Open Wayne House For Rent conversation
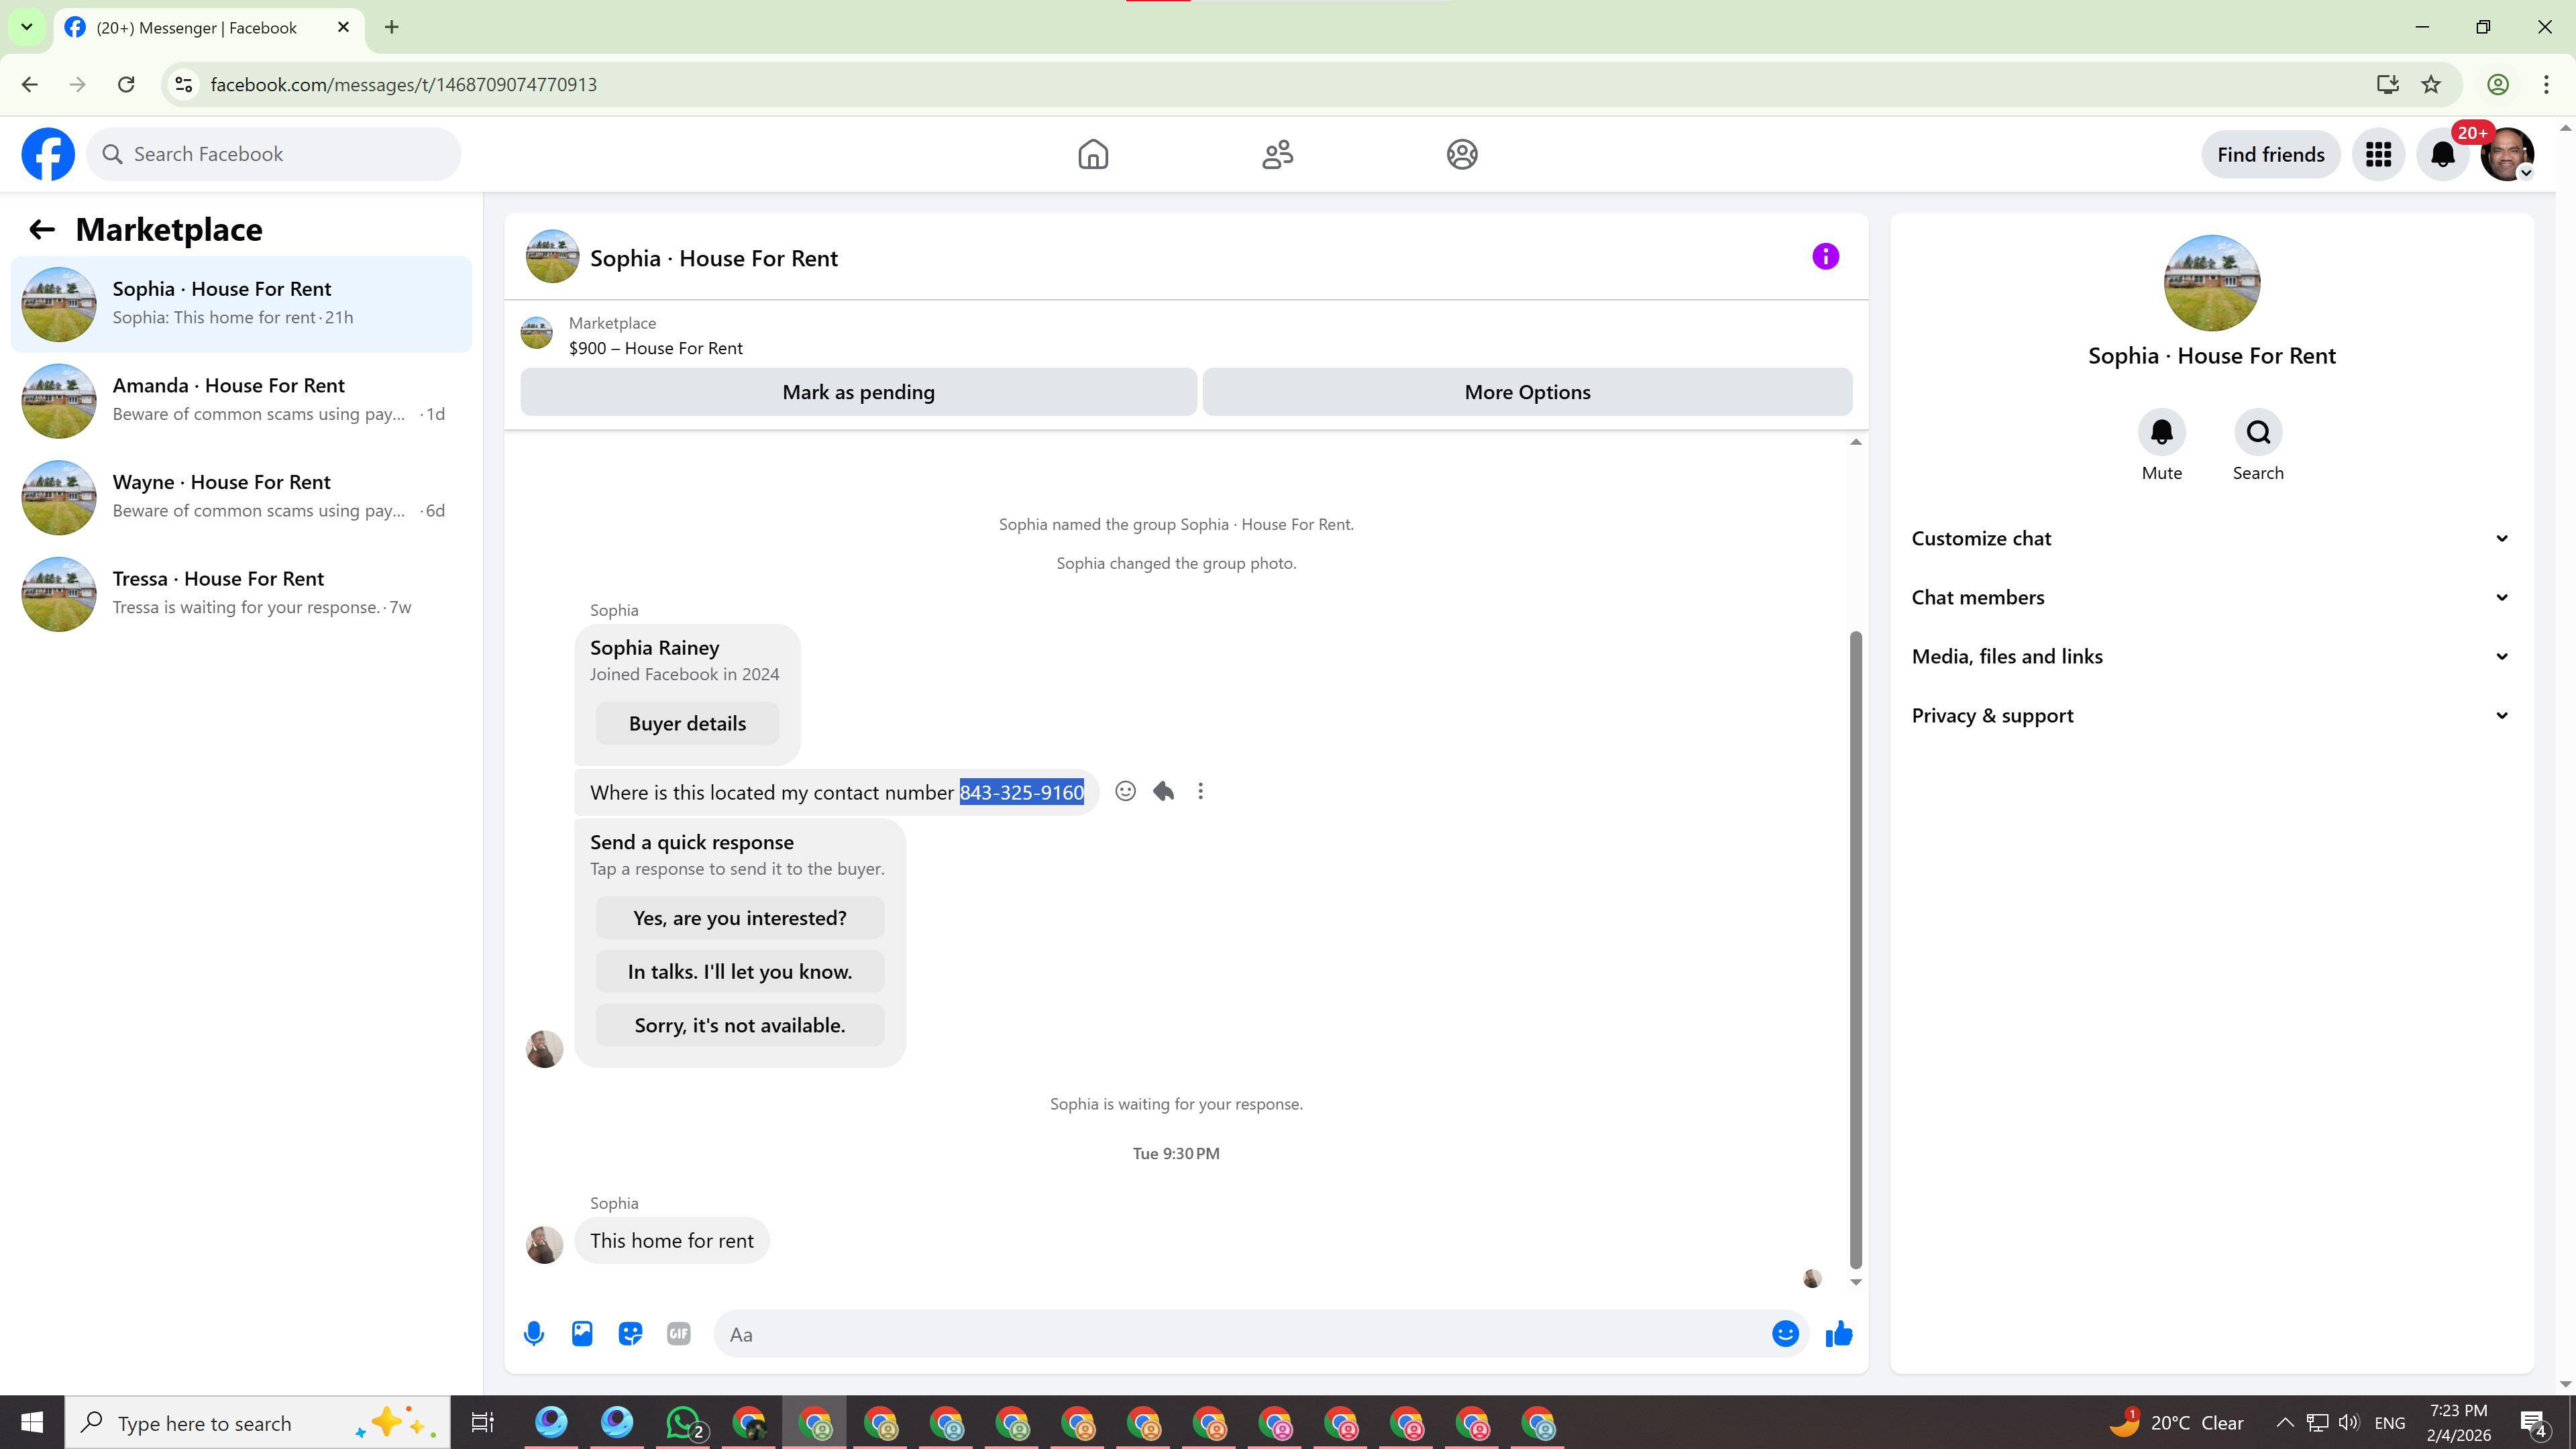 pos(241,497)
